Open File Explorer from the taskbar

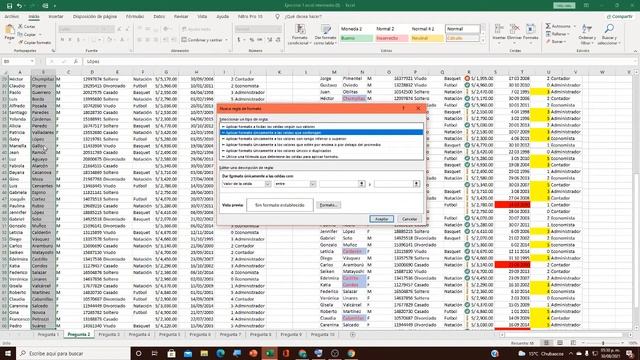tap(204, 353)
